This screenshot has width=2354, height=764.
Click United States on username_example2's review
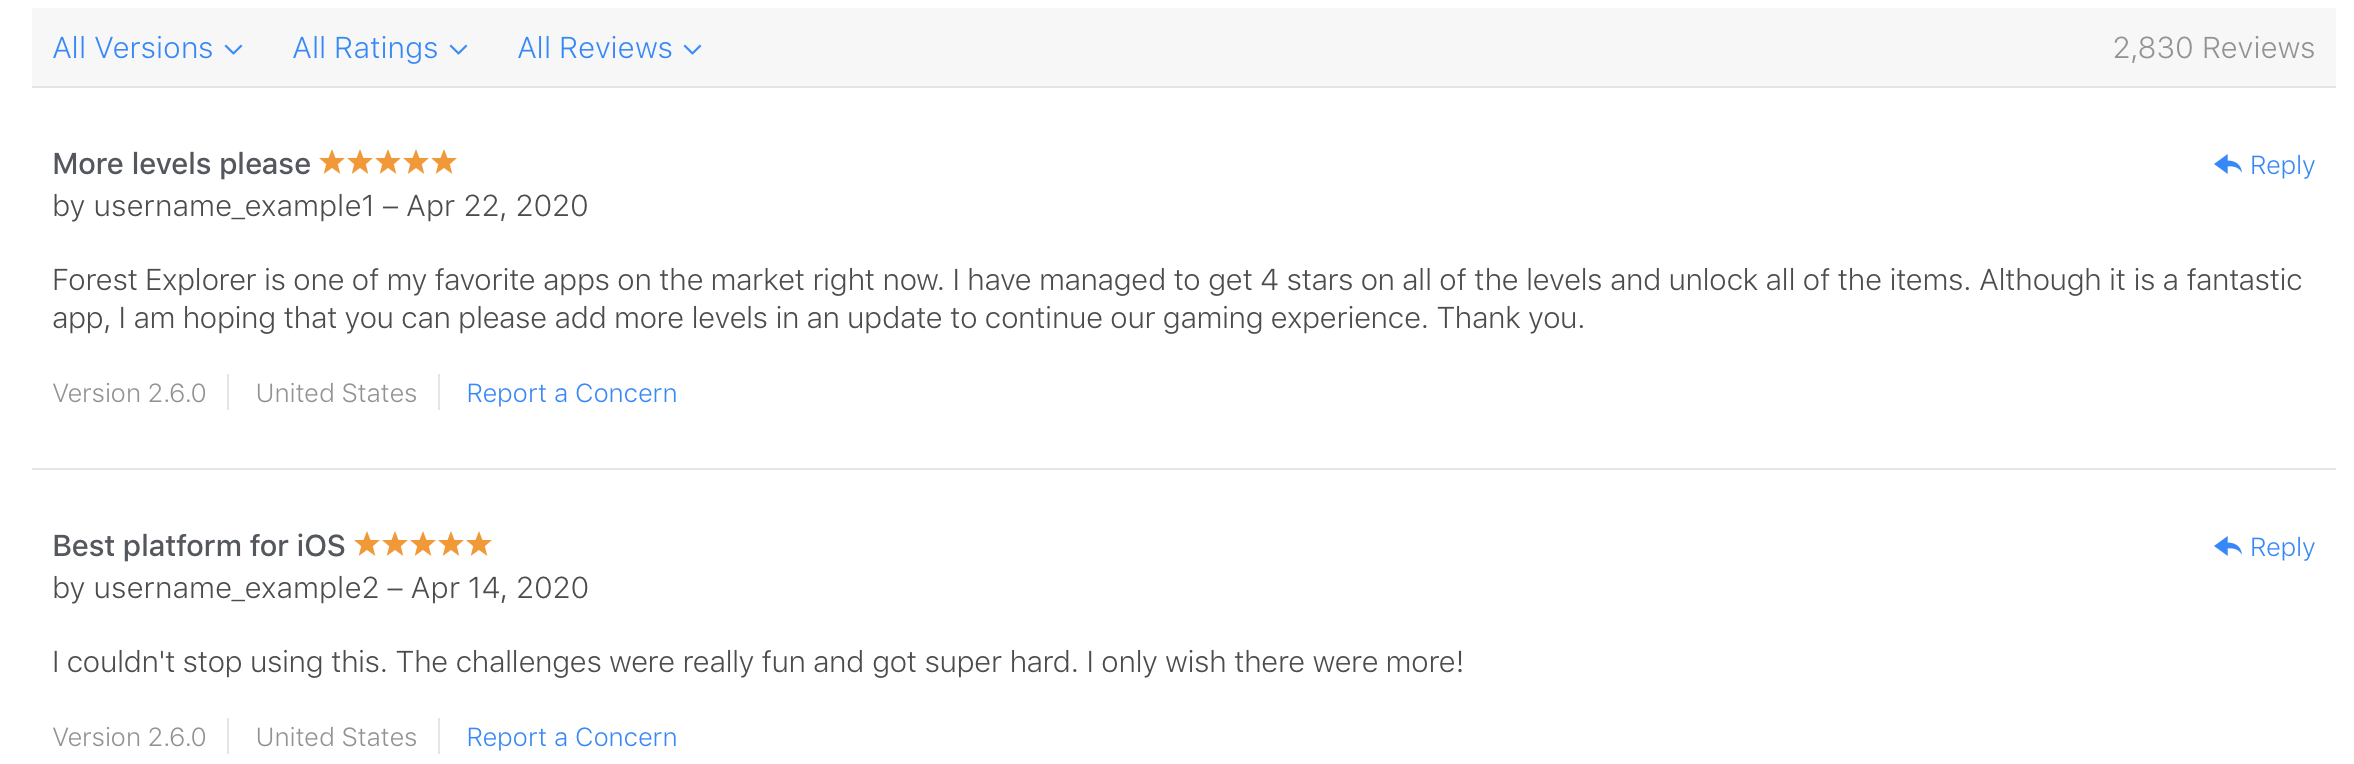click(336, 737)
